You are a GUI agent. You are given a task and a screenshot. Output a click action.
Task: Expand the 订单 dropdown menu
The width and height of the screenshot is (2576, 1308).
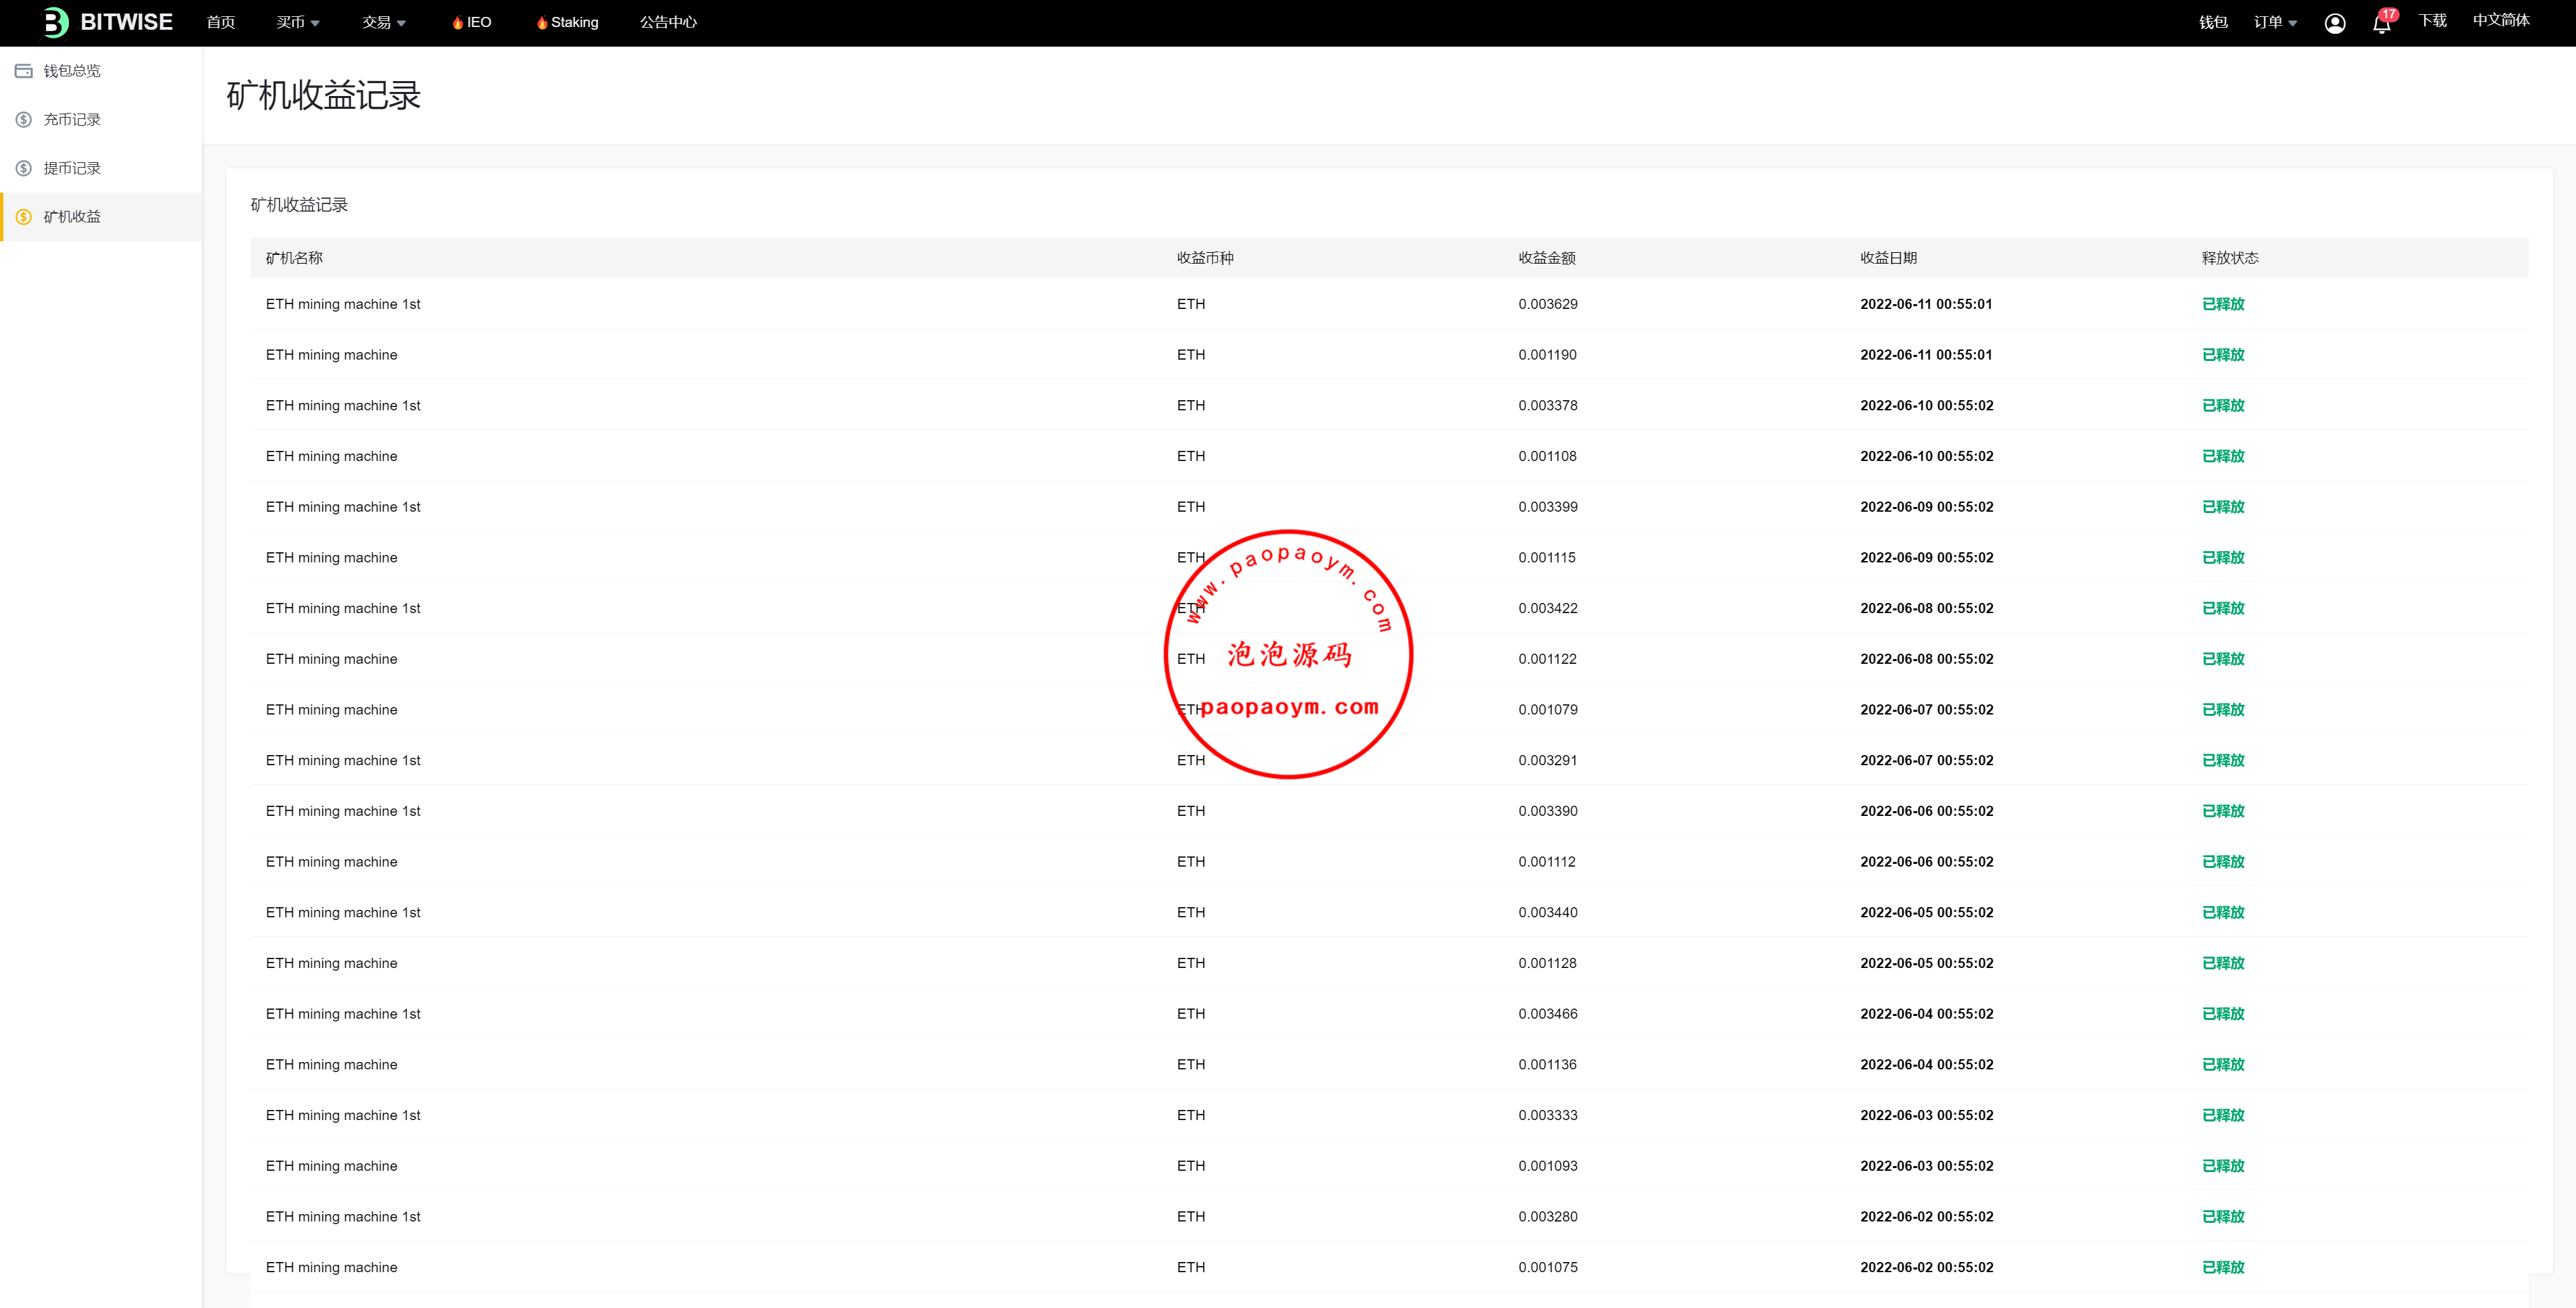(2274, 22)
